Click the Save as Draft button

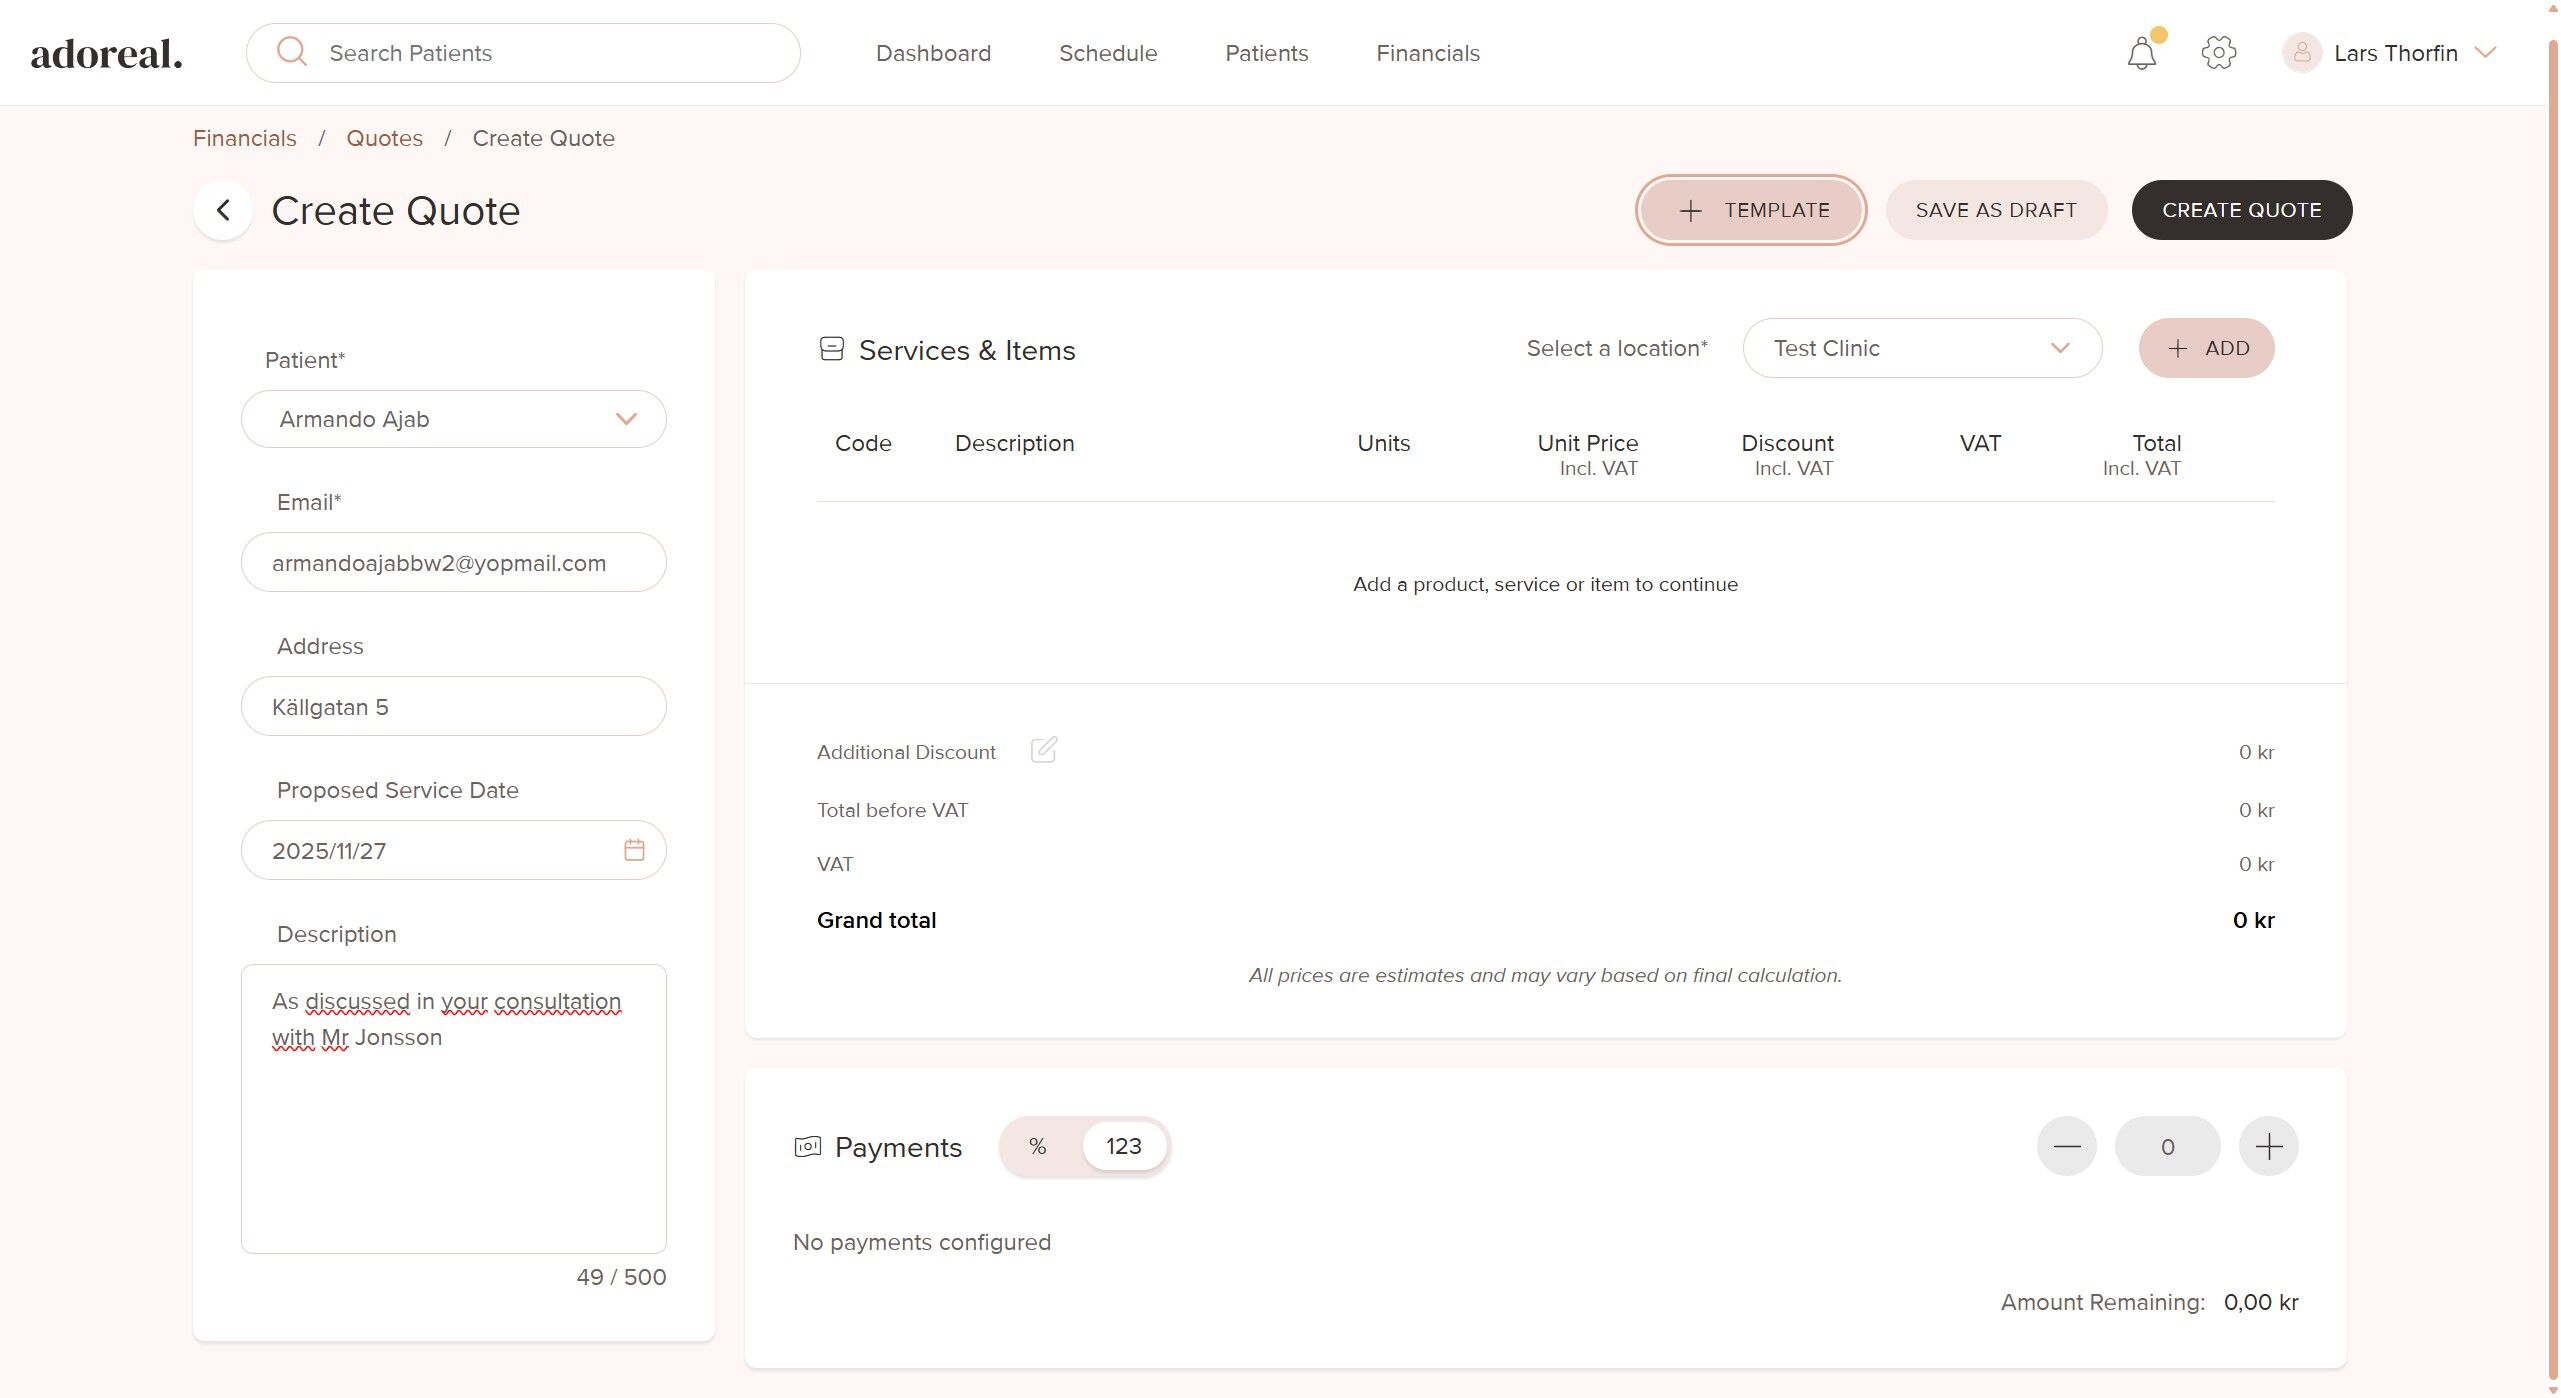tap(1995, 210)
